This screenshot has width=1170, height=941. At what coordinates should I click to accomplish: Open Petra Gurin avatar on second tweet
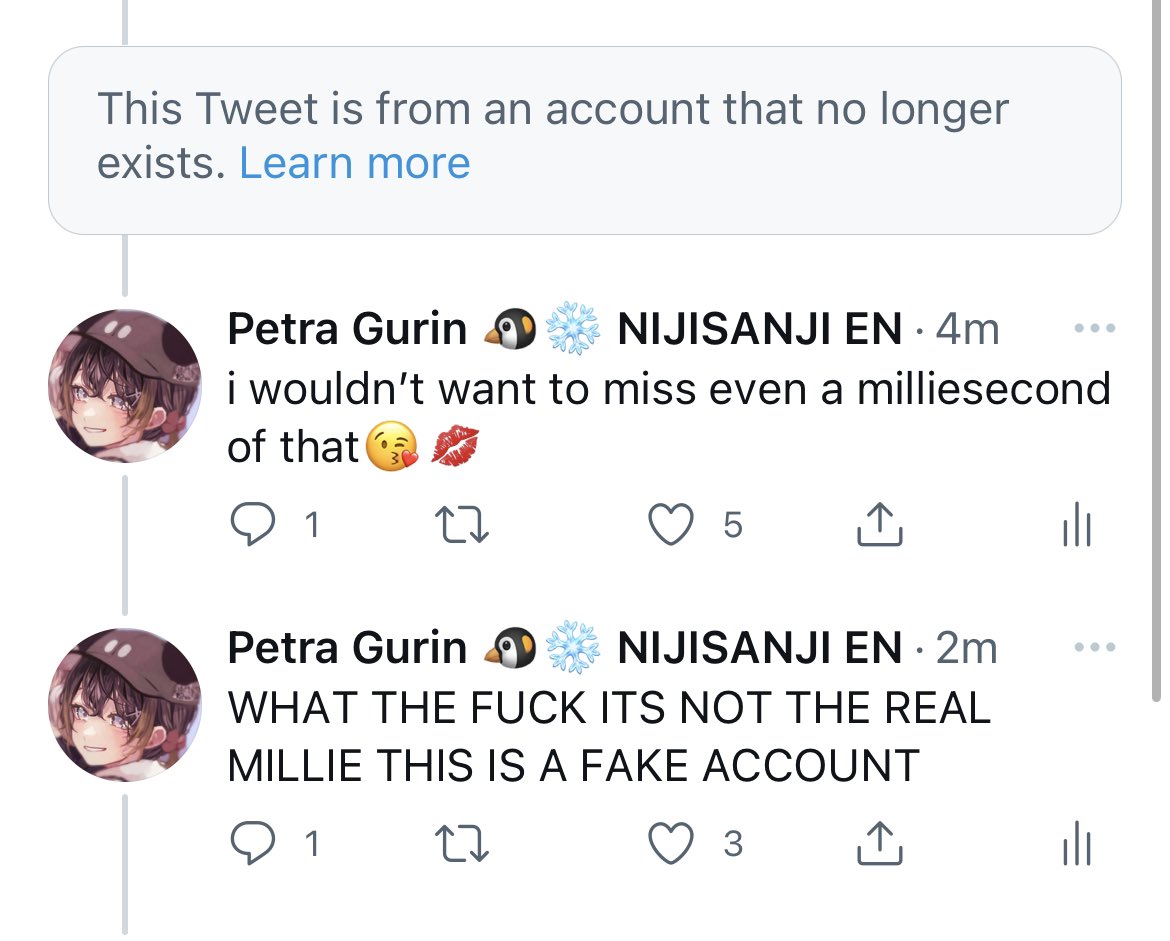[x=125, y=705]
